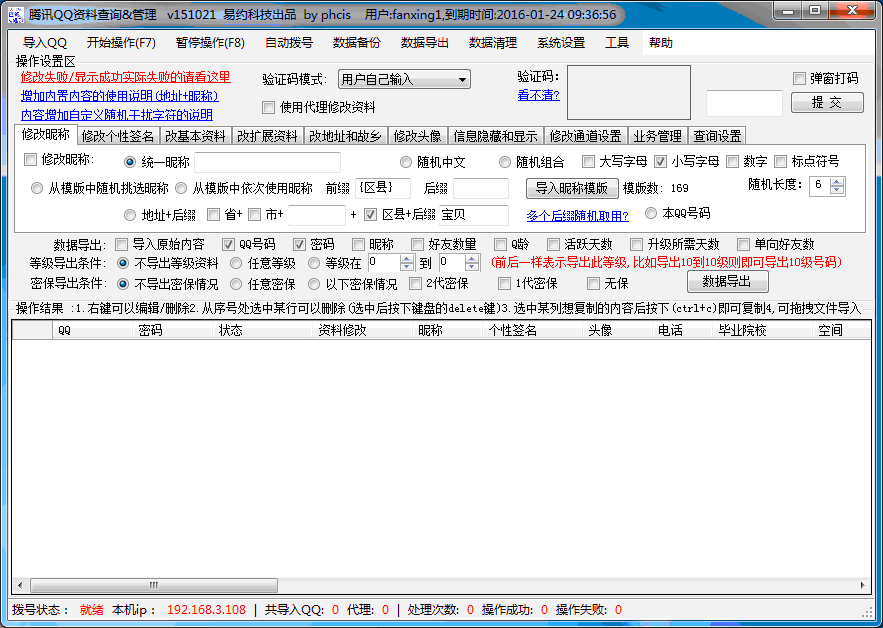Select 从模版中随机挑选昵称 radio button
The width and height of the screenshot is (883, 628).
[x=37, y=188]
